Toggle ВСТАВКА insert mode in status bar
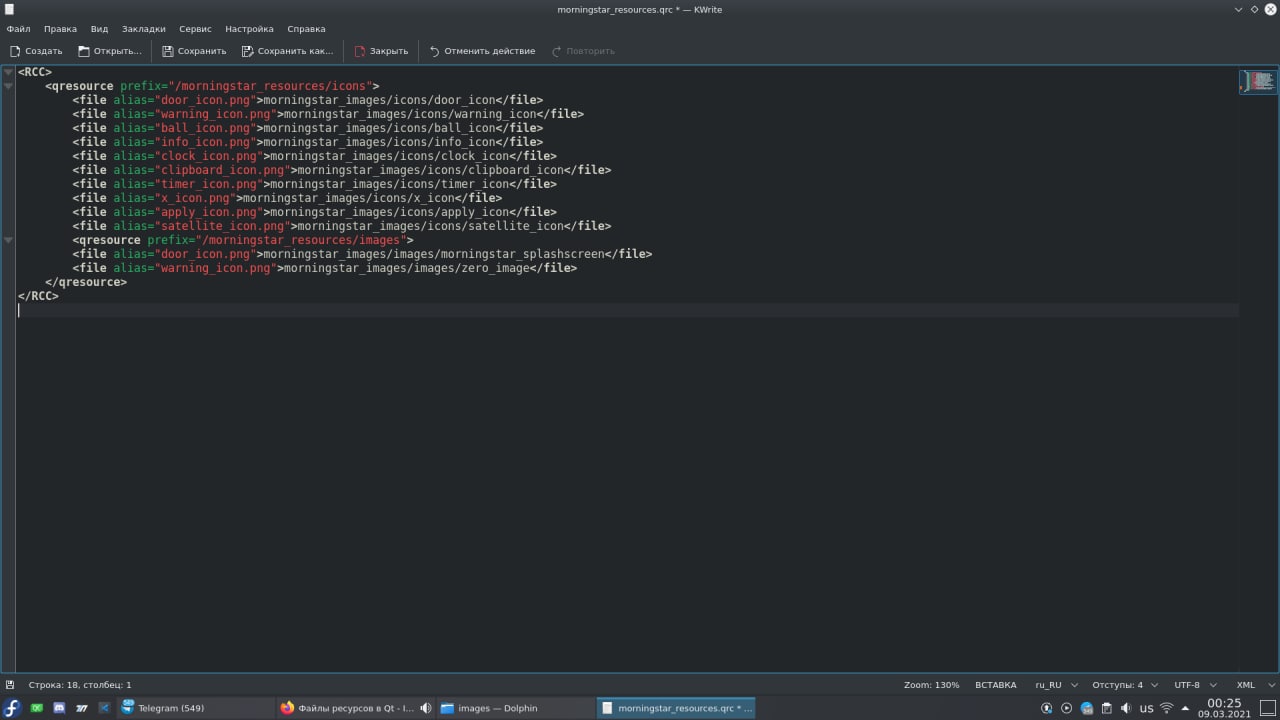This screenshot has width=1280, height=720. 995,685
